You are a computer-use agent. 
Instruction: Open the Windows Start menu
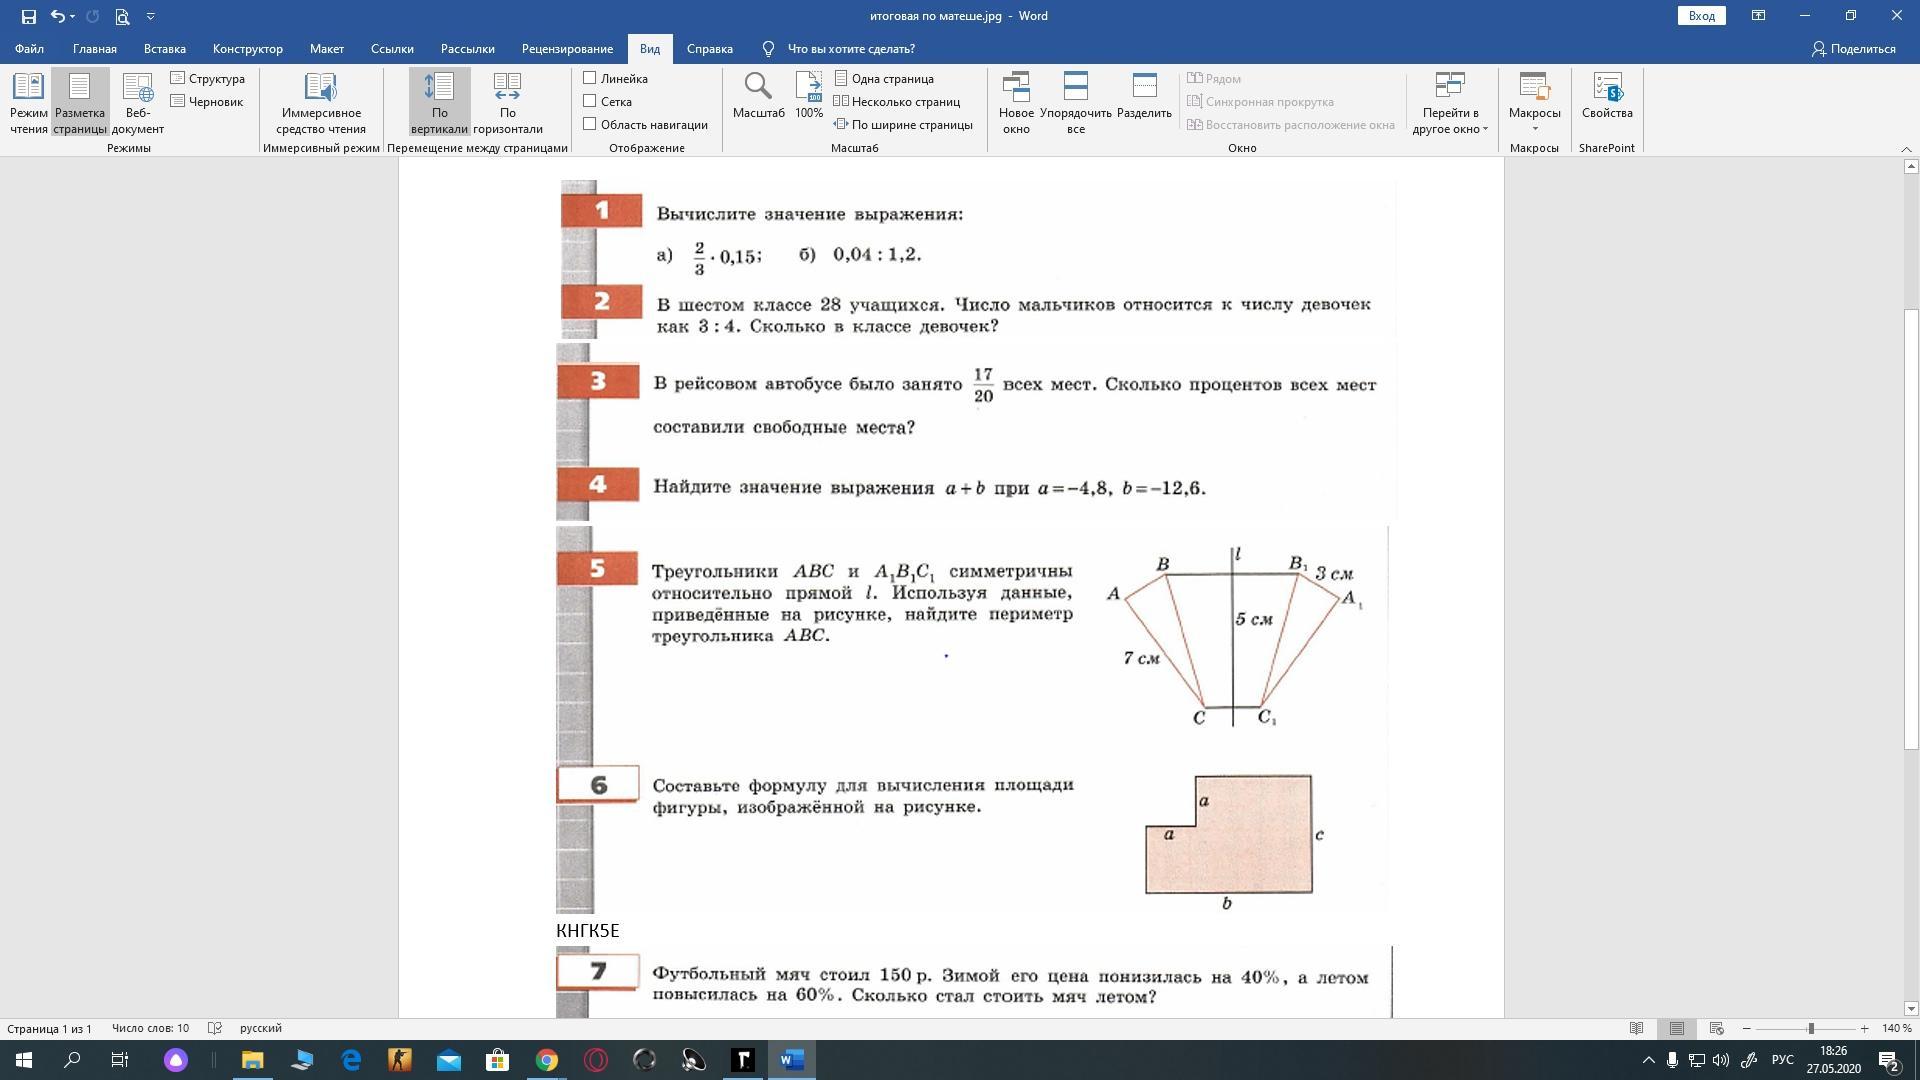(x=24, y=1060)
